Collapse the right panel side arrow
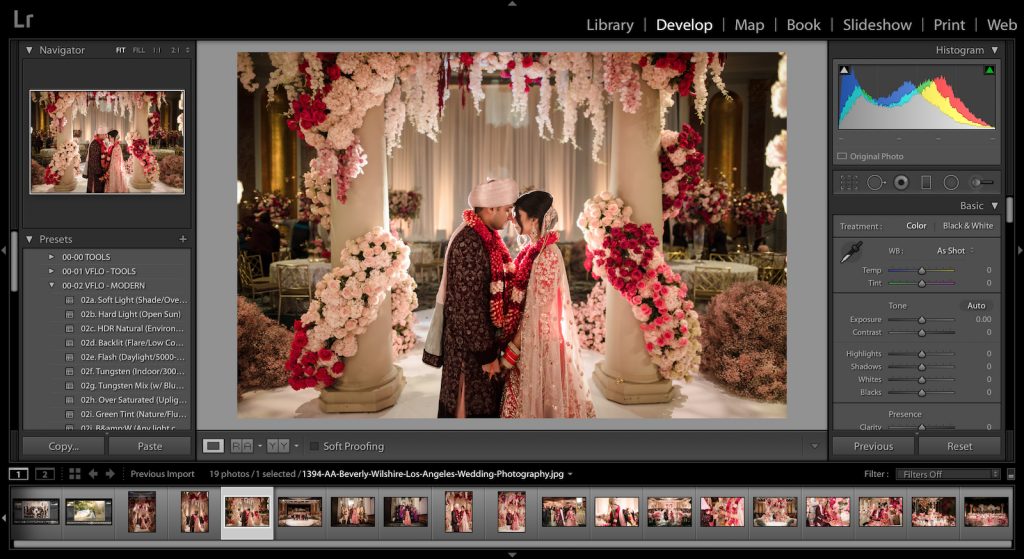The height and width of the screenshot is (559, 1024). point(1020,250)
